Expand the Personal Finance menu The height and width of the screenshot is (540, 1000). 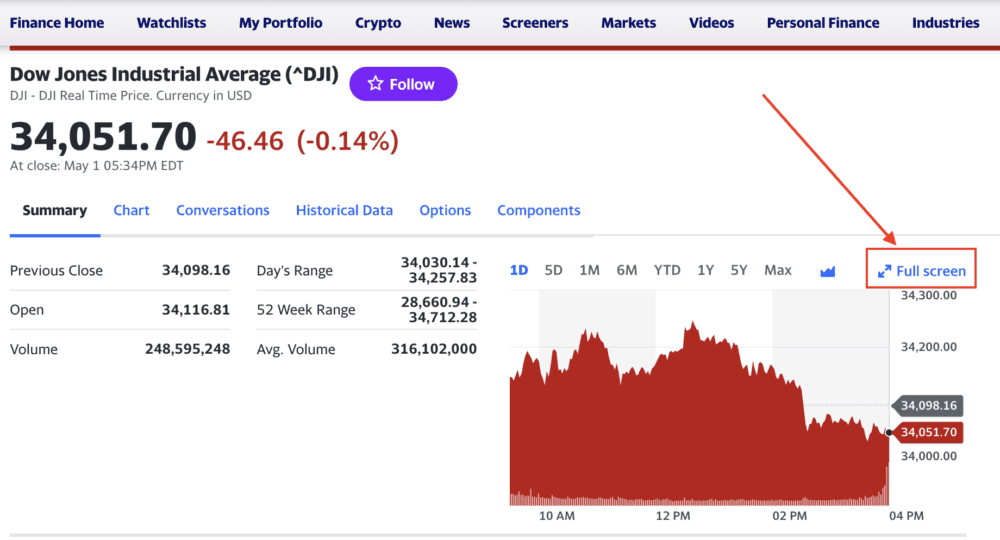tap(823, 22)
